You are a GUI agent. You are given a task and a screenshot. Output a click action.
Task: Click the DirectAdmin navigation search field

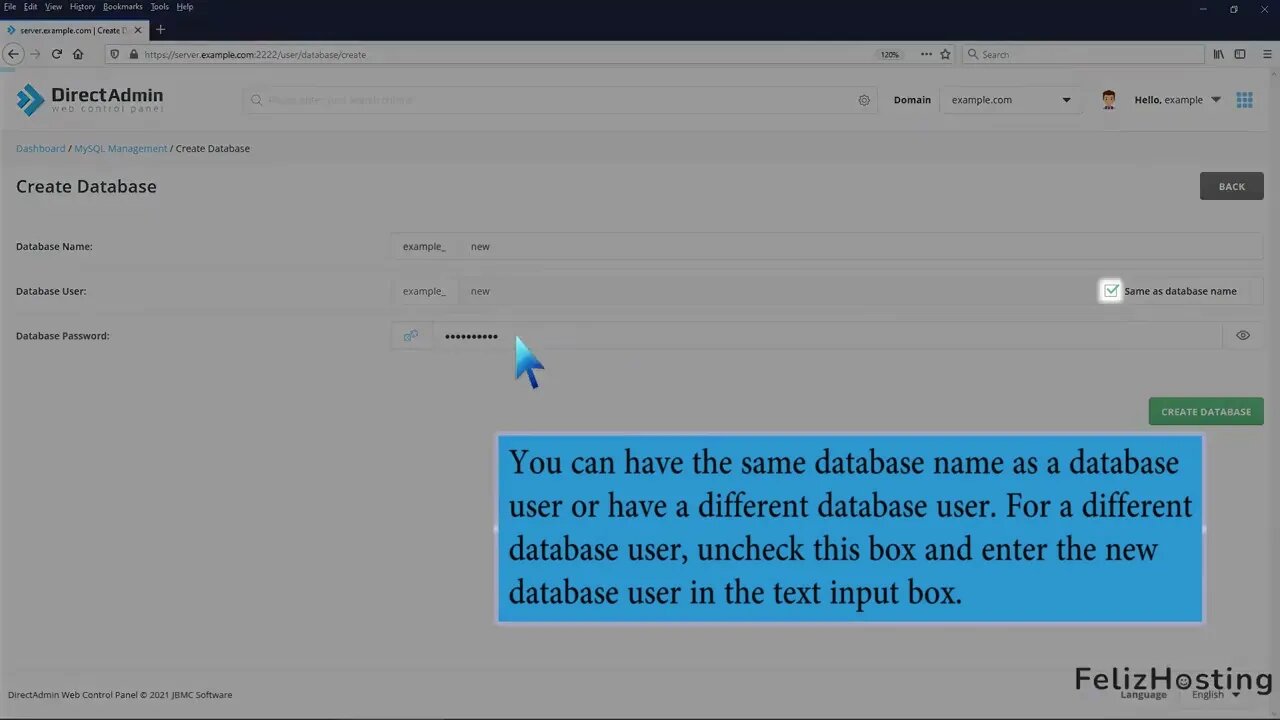[560, 100]
